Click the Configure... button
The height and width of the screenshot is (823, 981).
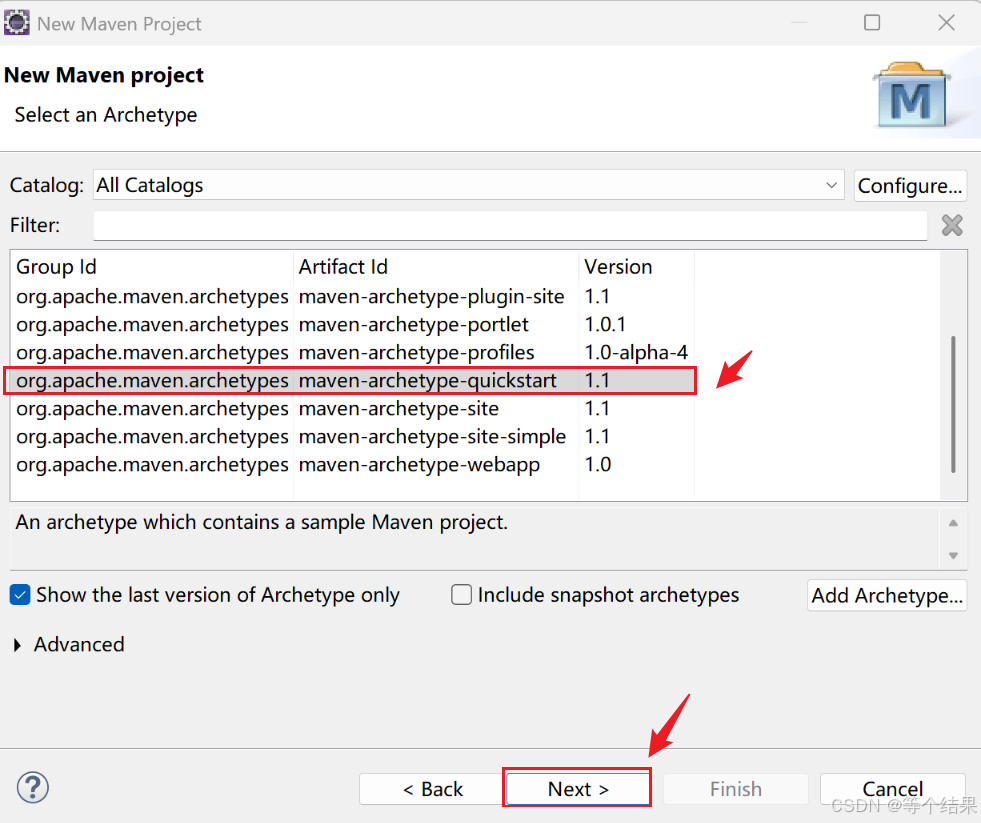click(x=910, y=186)
